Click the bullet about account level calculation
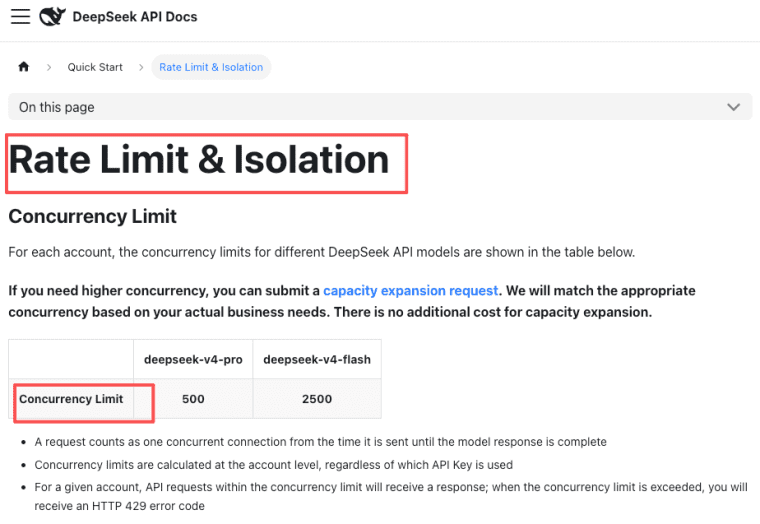This screenshot has height=524, width=760. [273, 465]
